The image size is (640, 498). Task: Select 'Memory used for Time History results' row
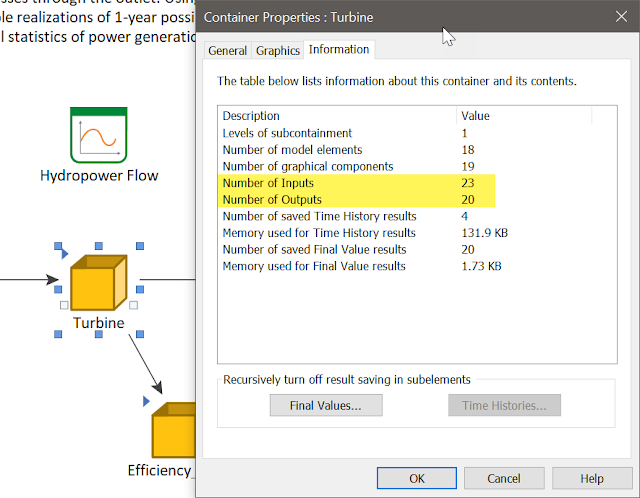(x=417, y=233)
